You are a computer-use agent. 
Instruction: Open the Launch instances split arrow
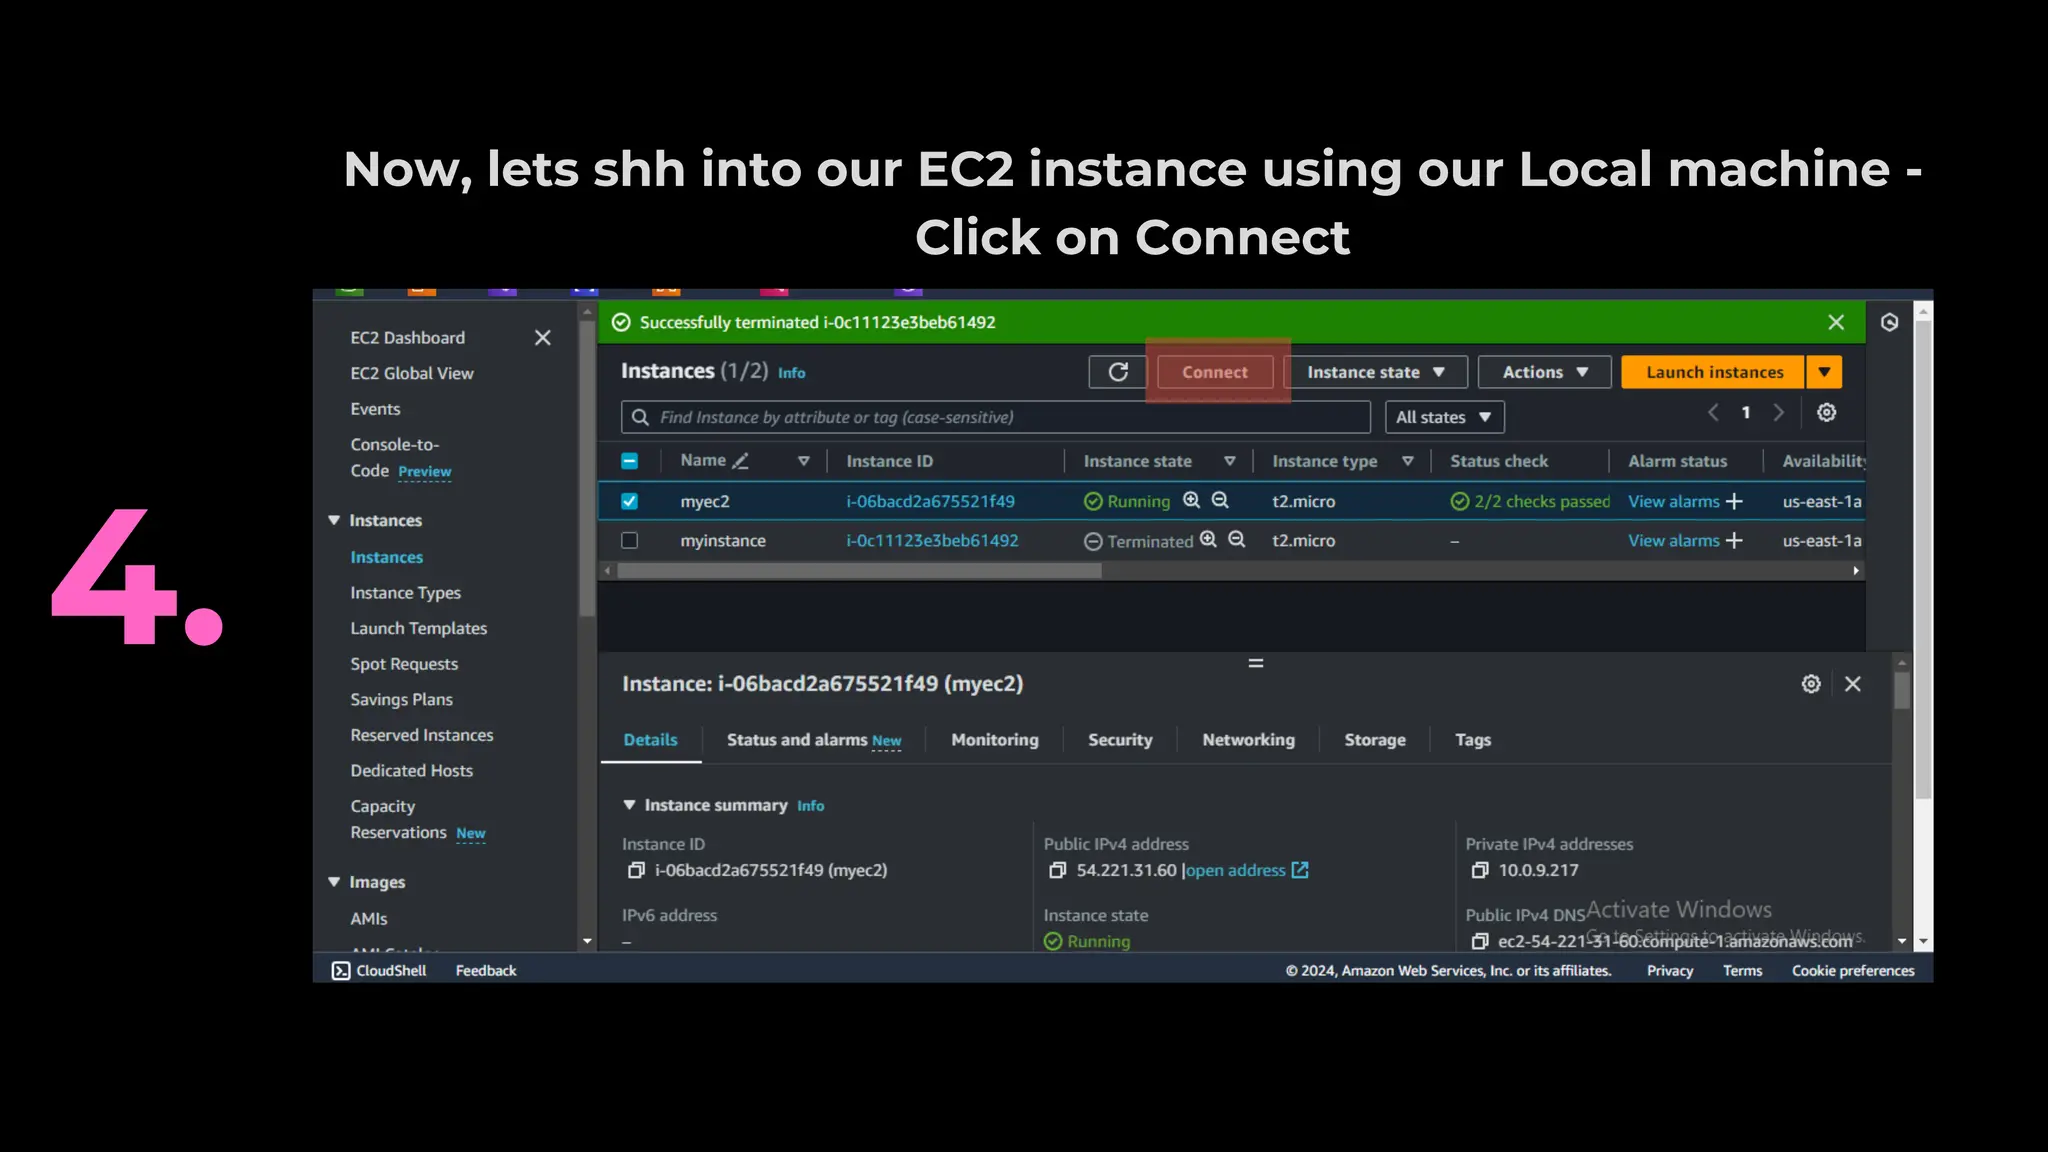coord(1824,372)
